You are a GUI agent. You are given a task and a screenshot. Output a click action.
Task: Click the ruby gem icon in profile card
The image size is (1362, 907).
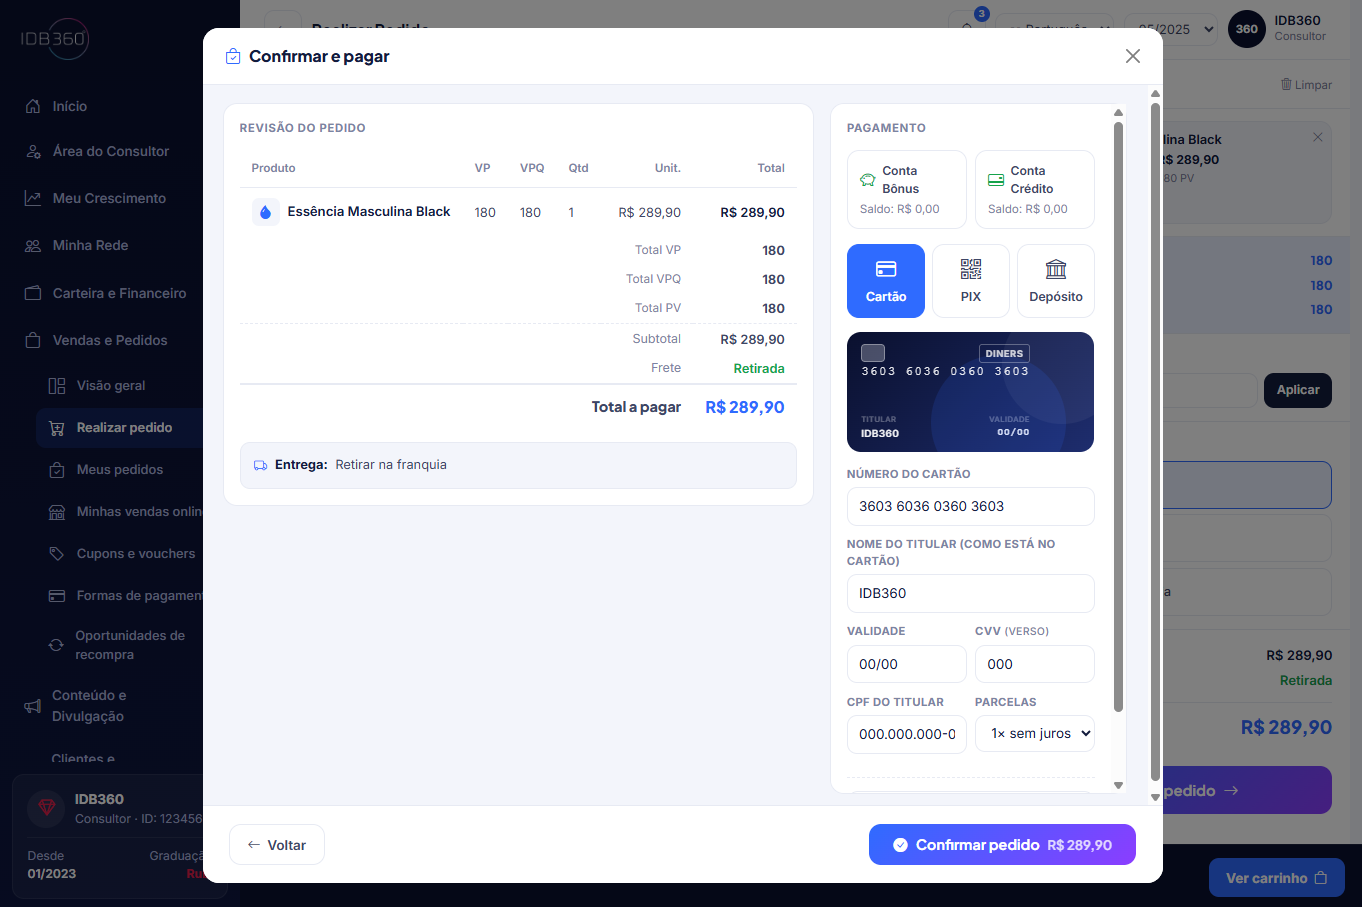point(46,808)
